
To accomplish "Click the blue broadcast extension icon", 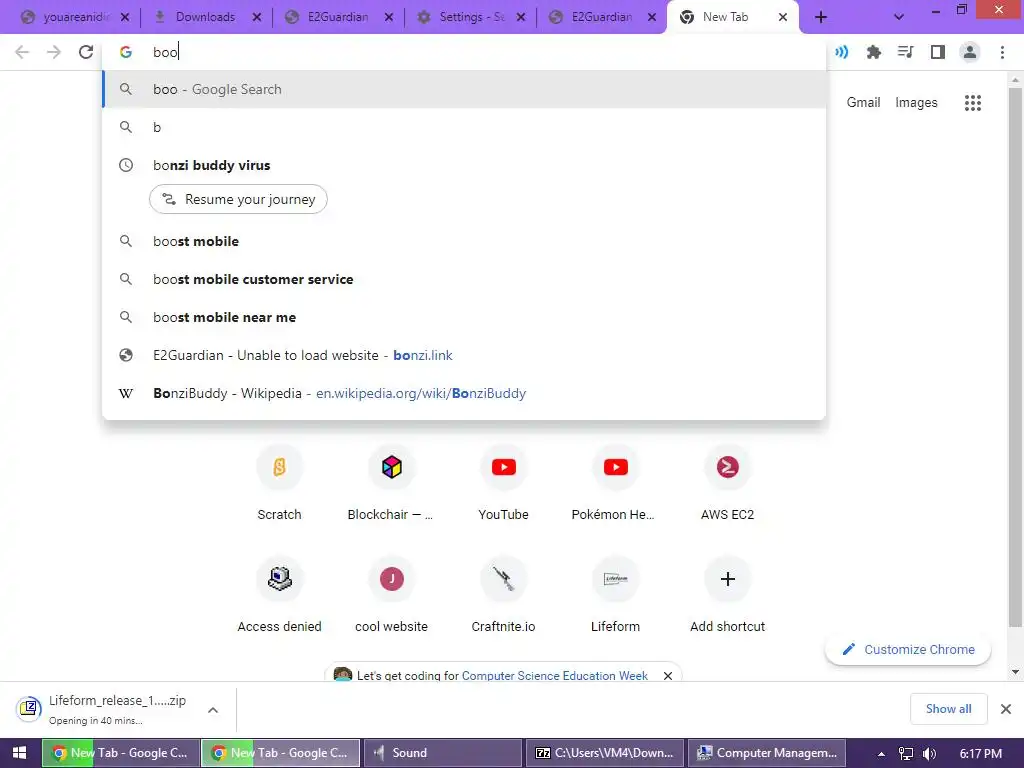I will point(841,52).
